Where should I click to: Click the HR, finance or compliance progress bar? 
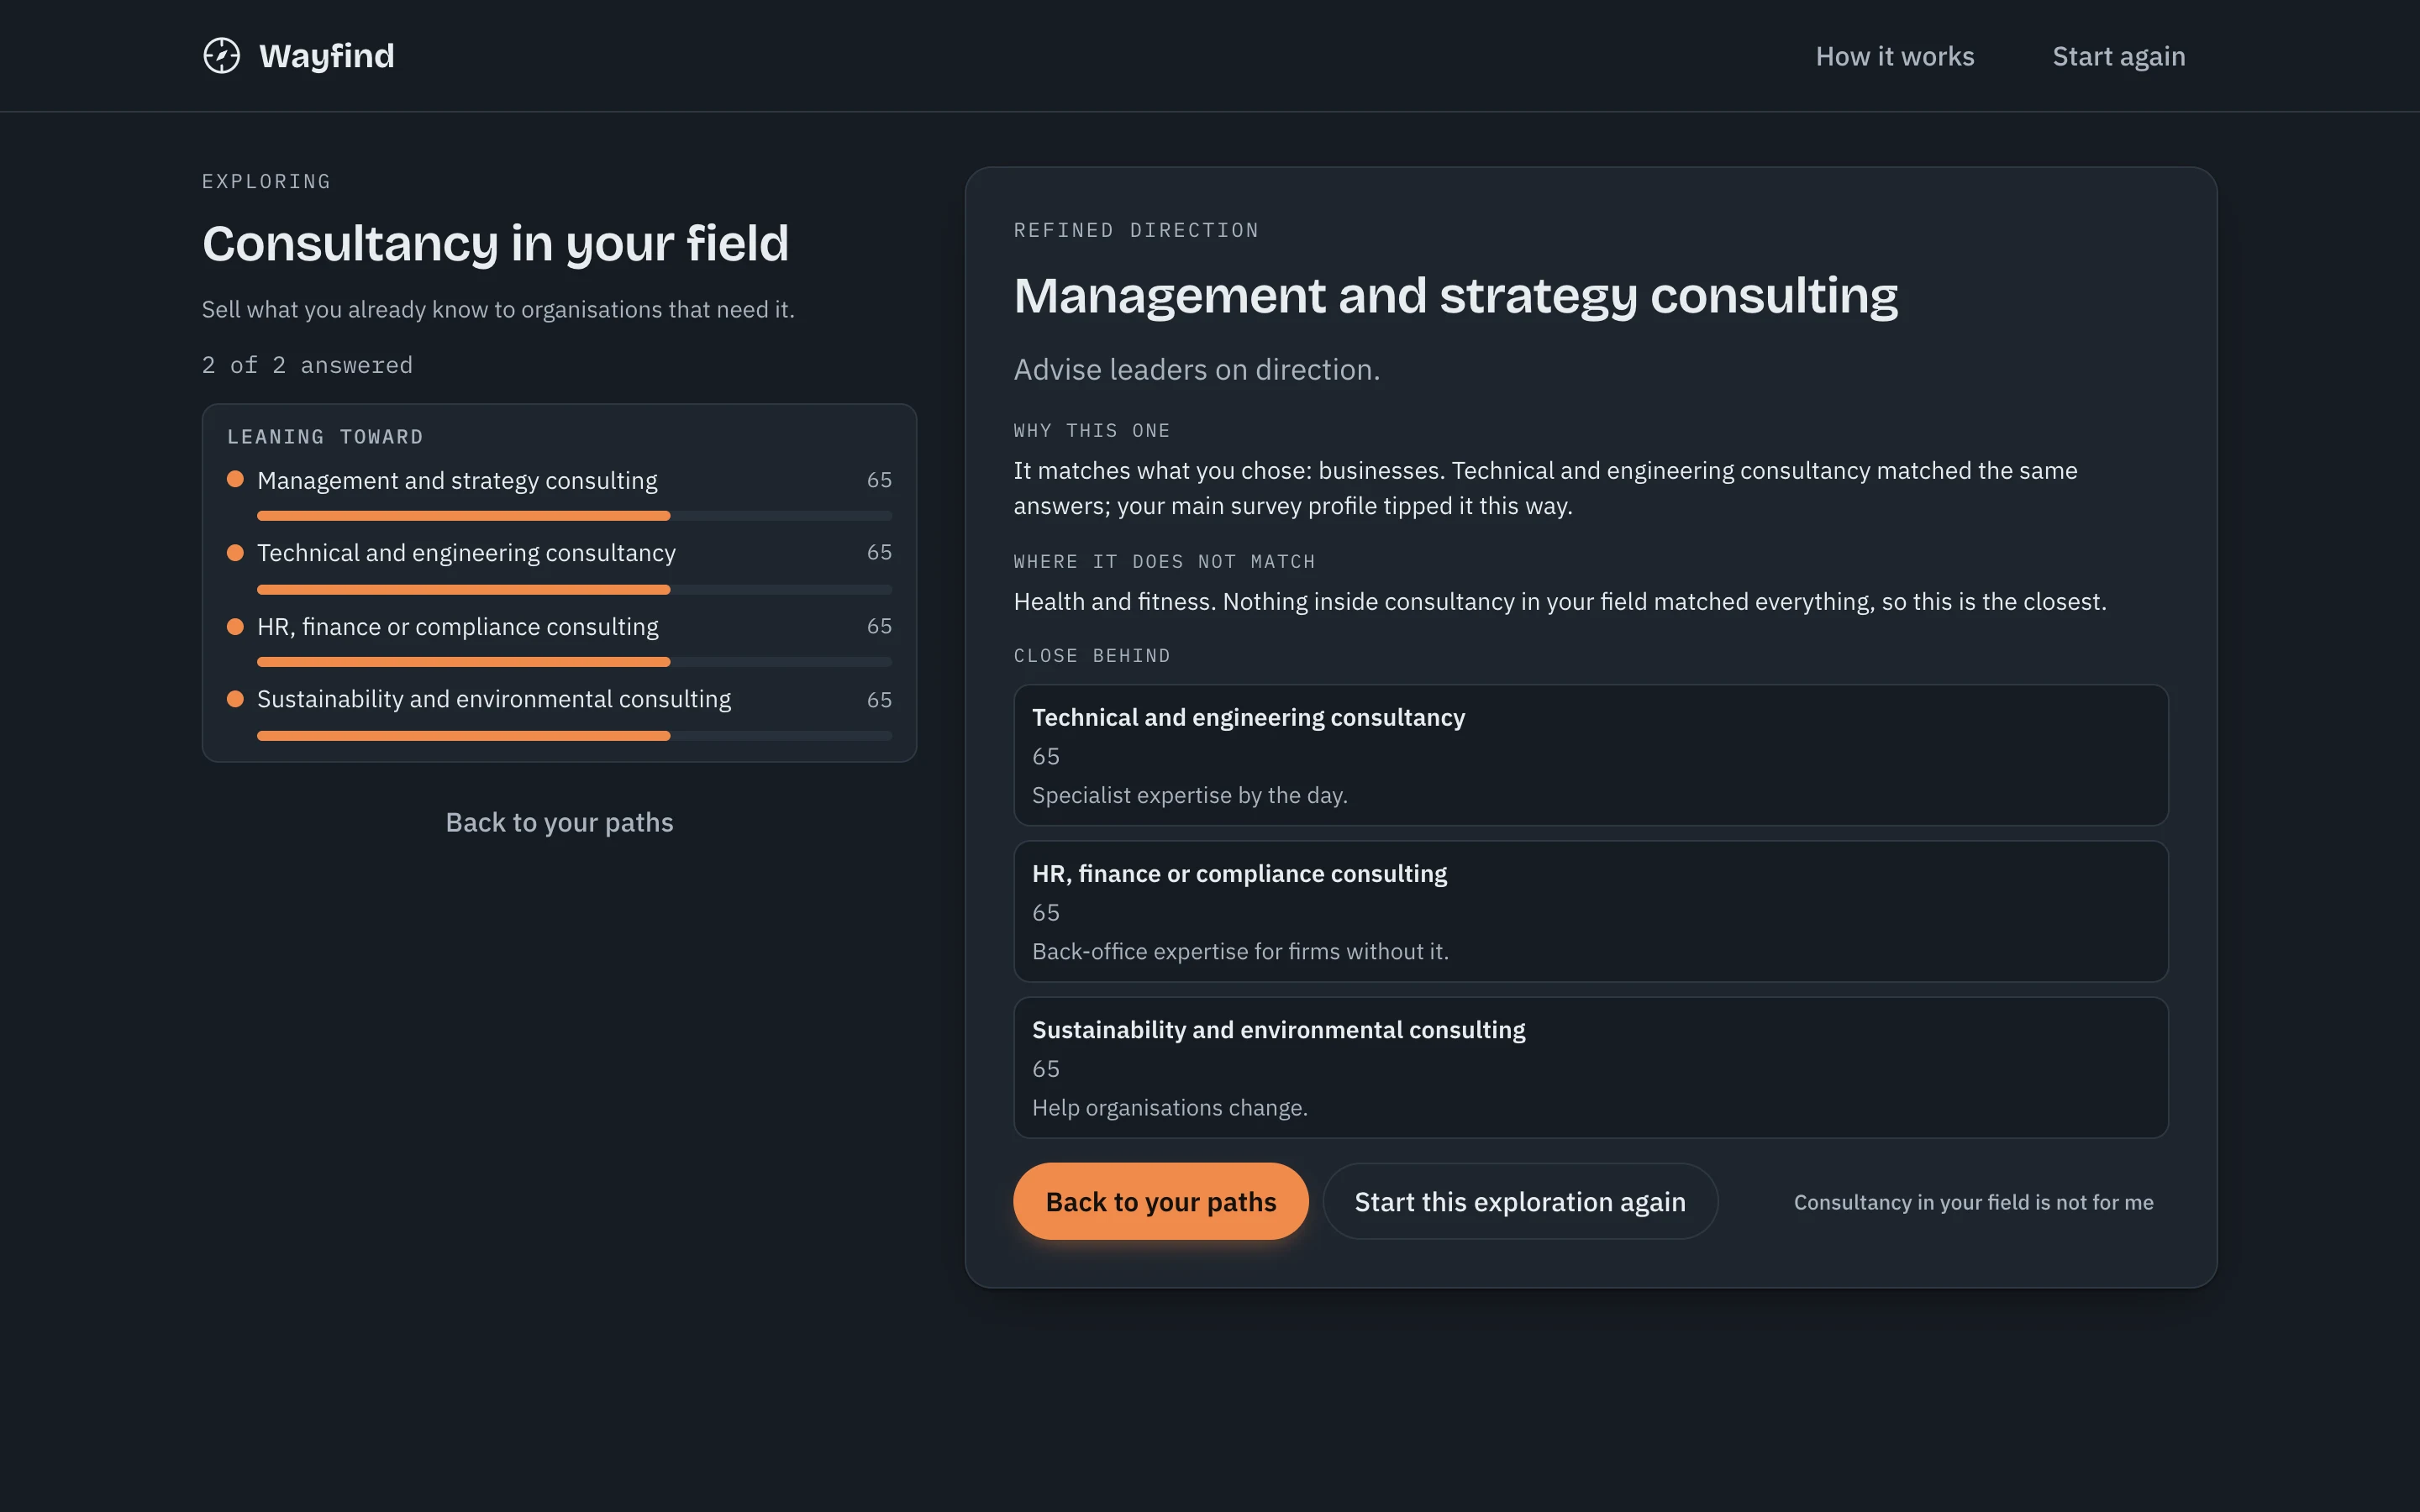pyautogui.click(x=574, y=662)
